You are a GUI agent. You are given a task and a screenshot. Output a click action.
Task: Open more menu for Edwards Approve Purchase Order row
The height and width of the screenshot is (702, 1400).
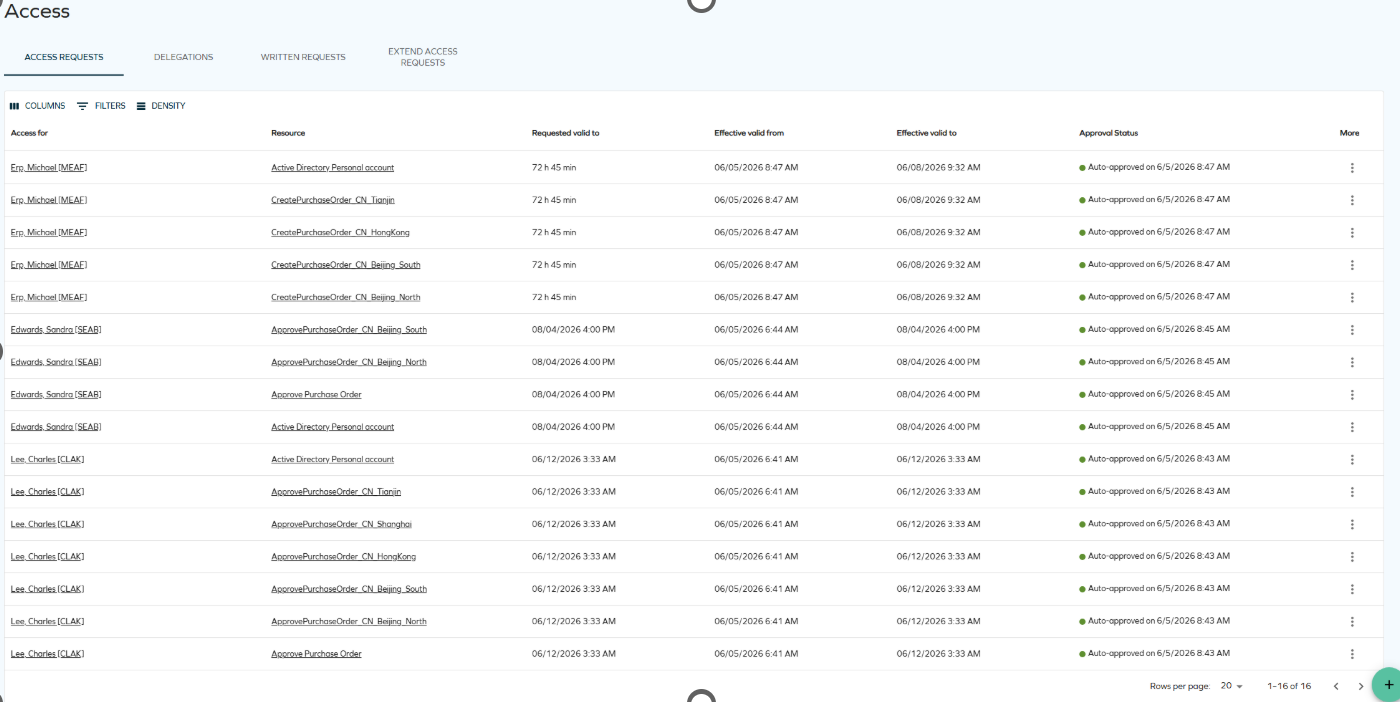[x=1352, y=395]
